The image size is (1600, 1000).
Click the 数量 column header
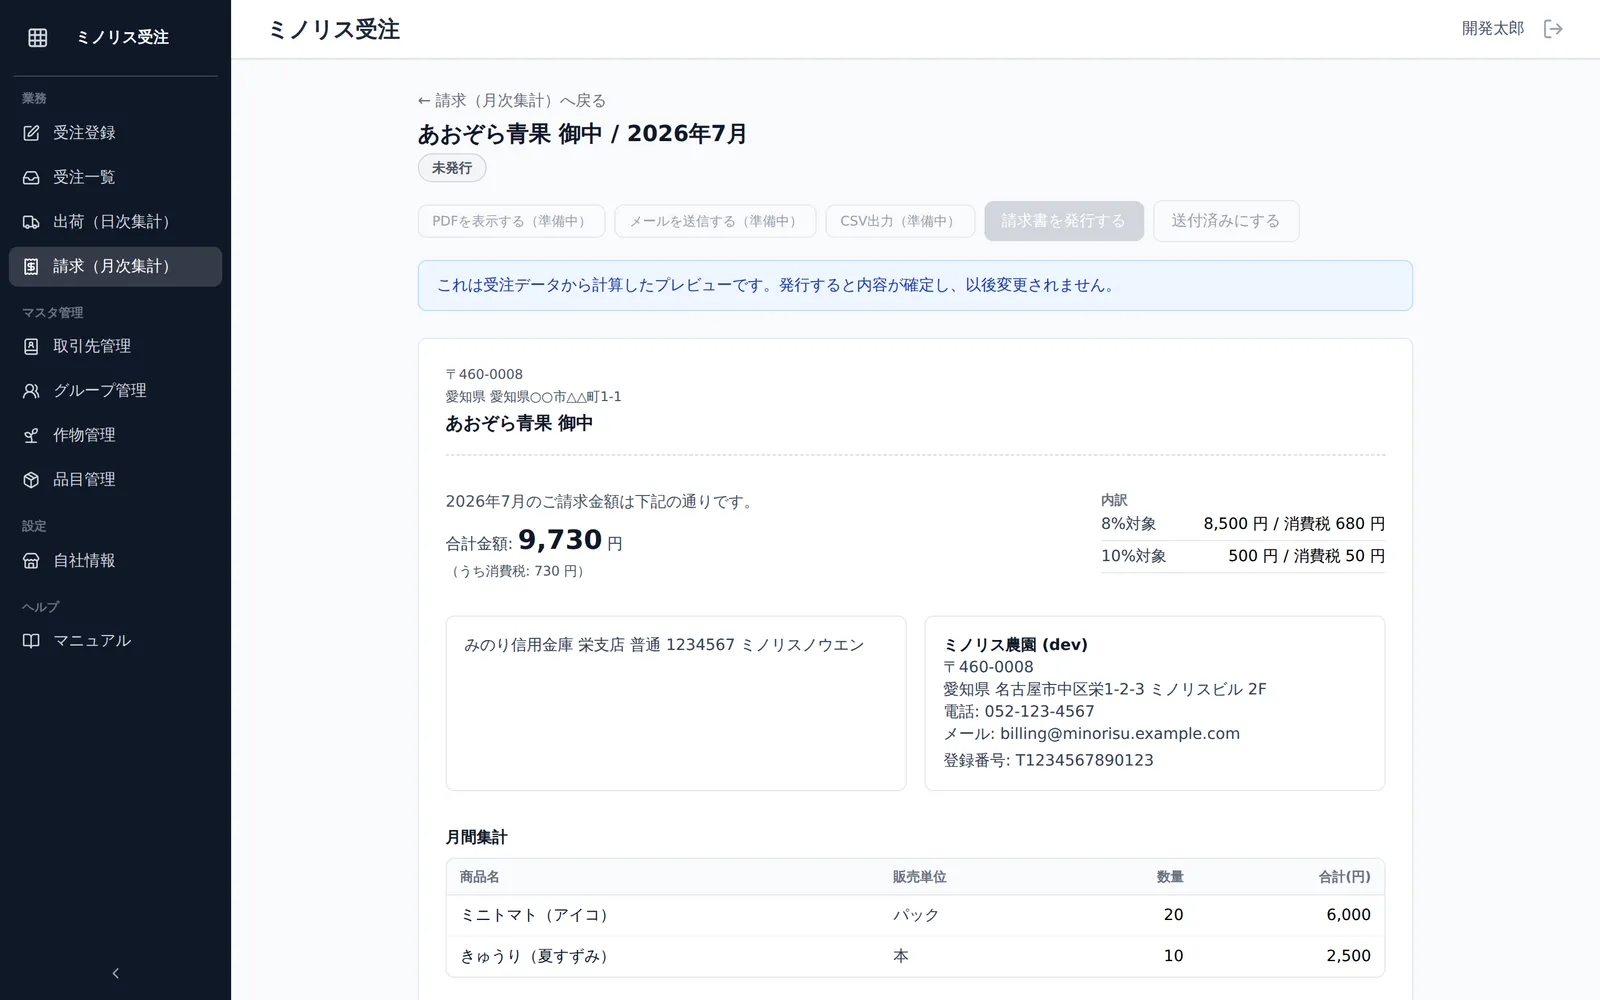point(1170,877)
